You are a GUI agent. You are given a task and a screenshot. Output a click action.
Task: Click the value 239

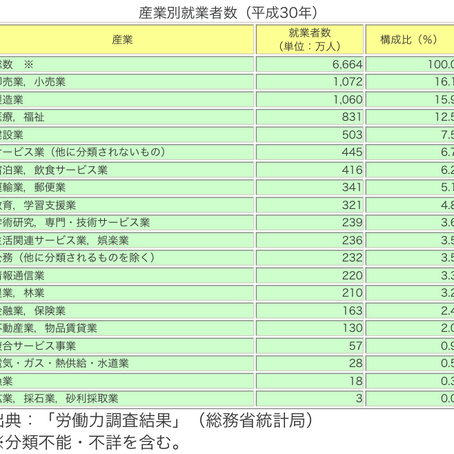[x=352, y=223]
